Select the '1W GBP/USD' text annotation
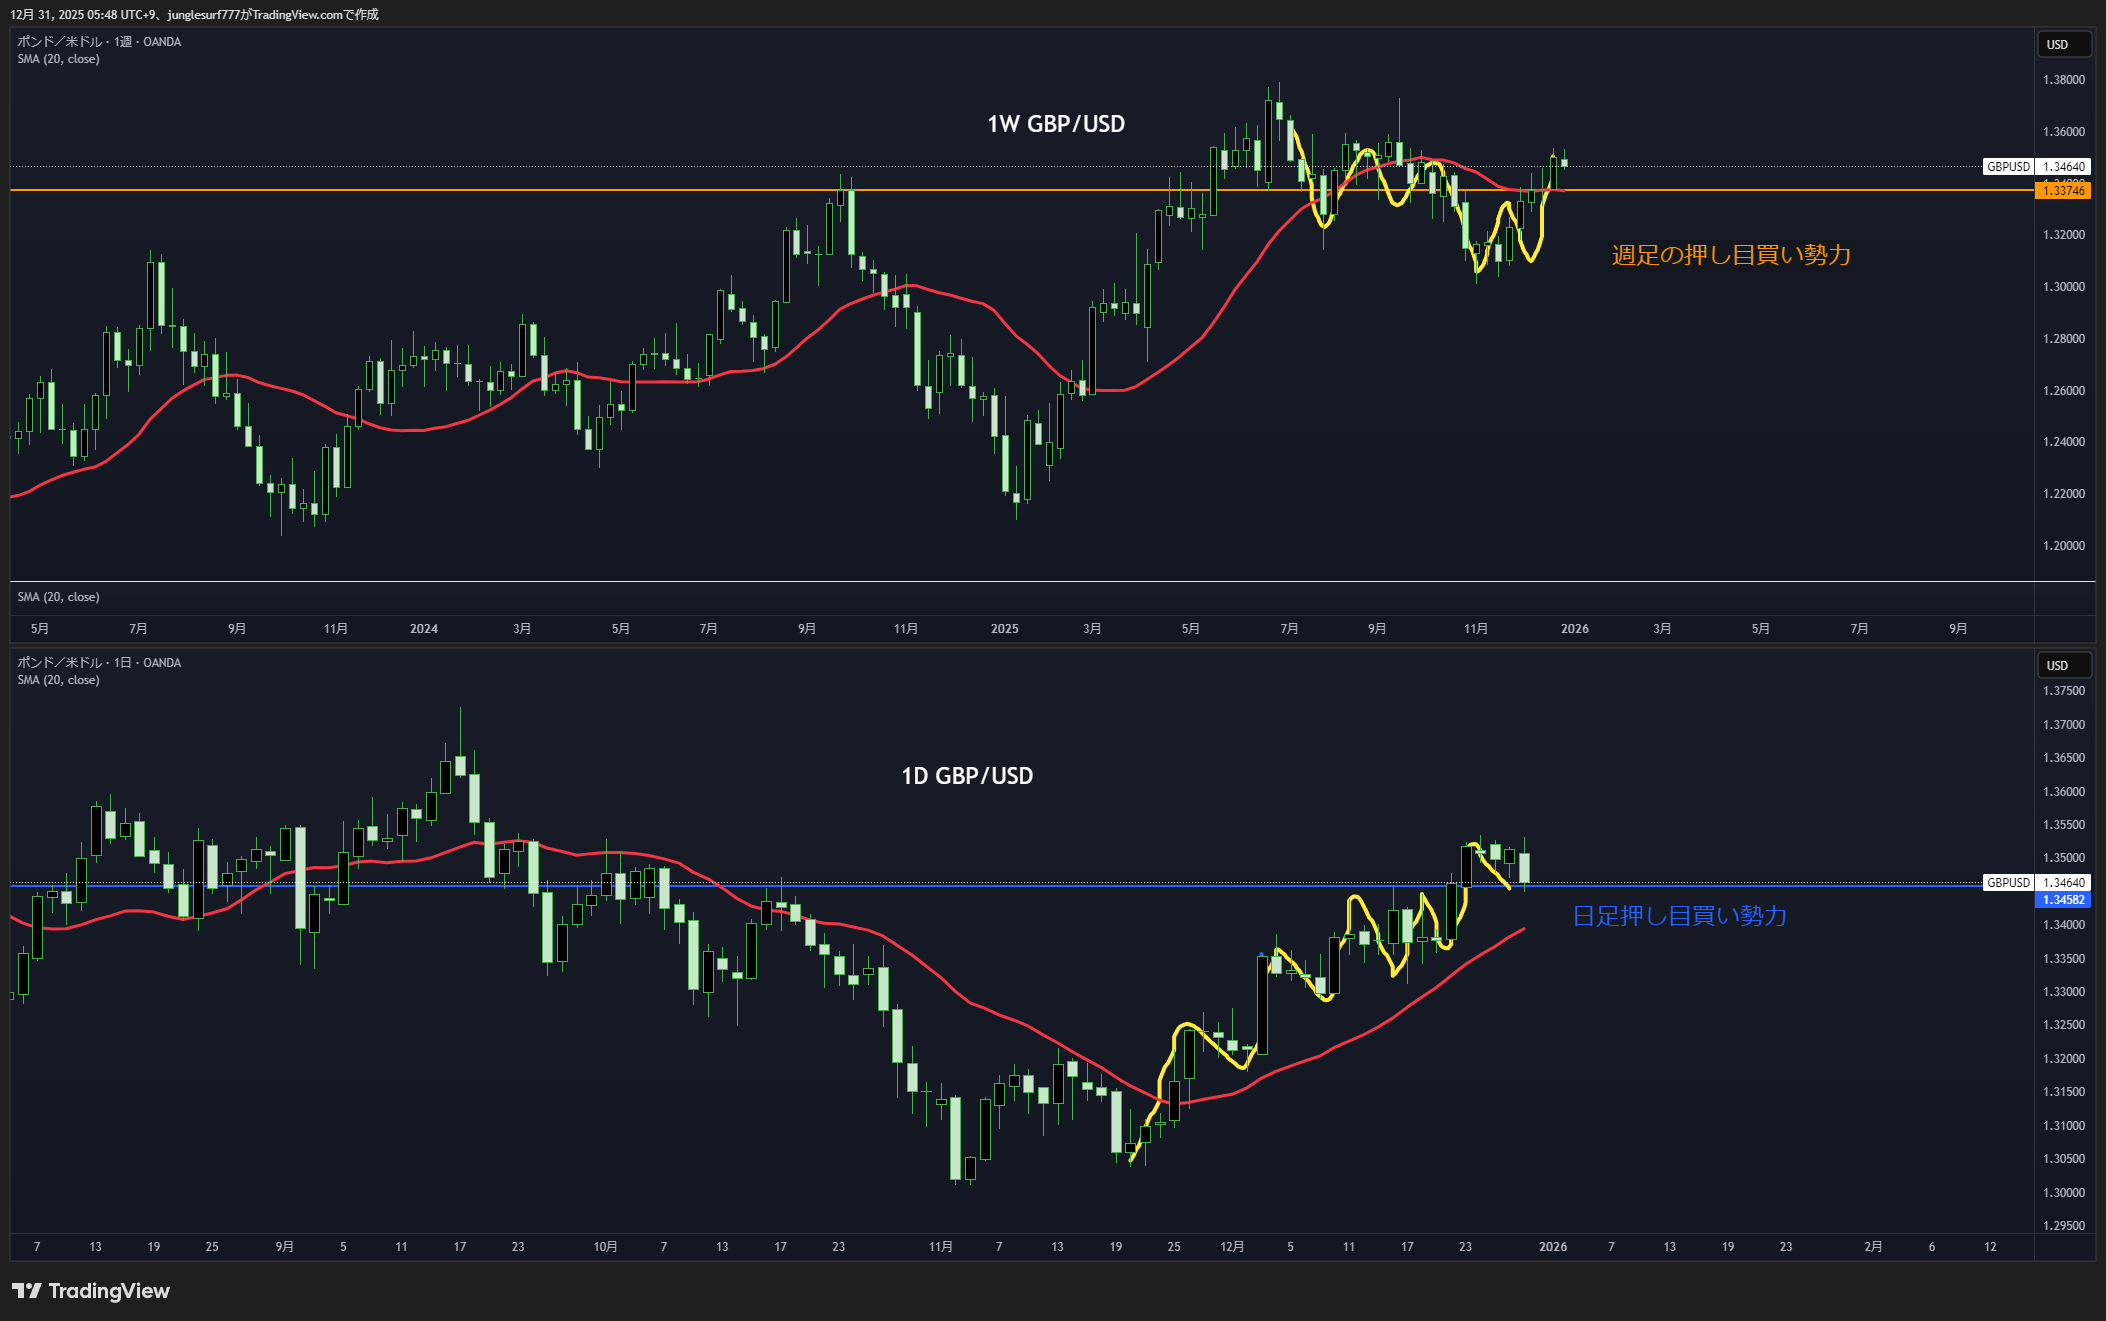Viewport: 2106px width, 1321px height. pyautogui.click(x=1055, y=124)
